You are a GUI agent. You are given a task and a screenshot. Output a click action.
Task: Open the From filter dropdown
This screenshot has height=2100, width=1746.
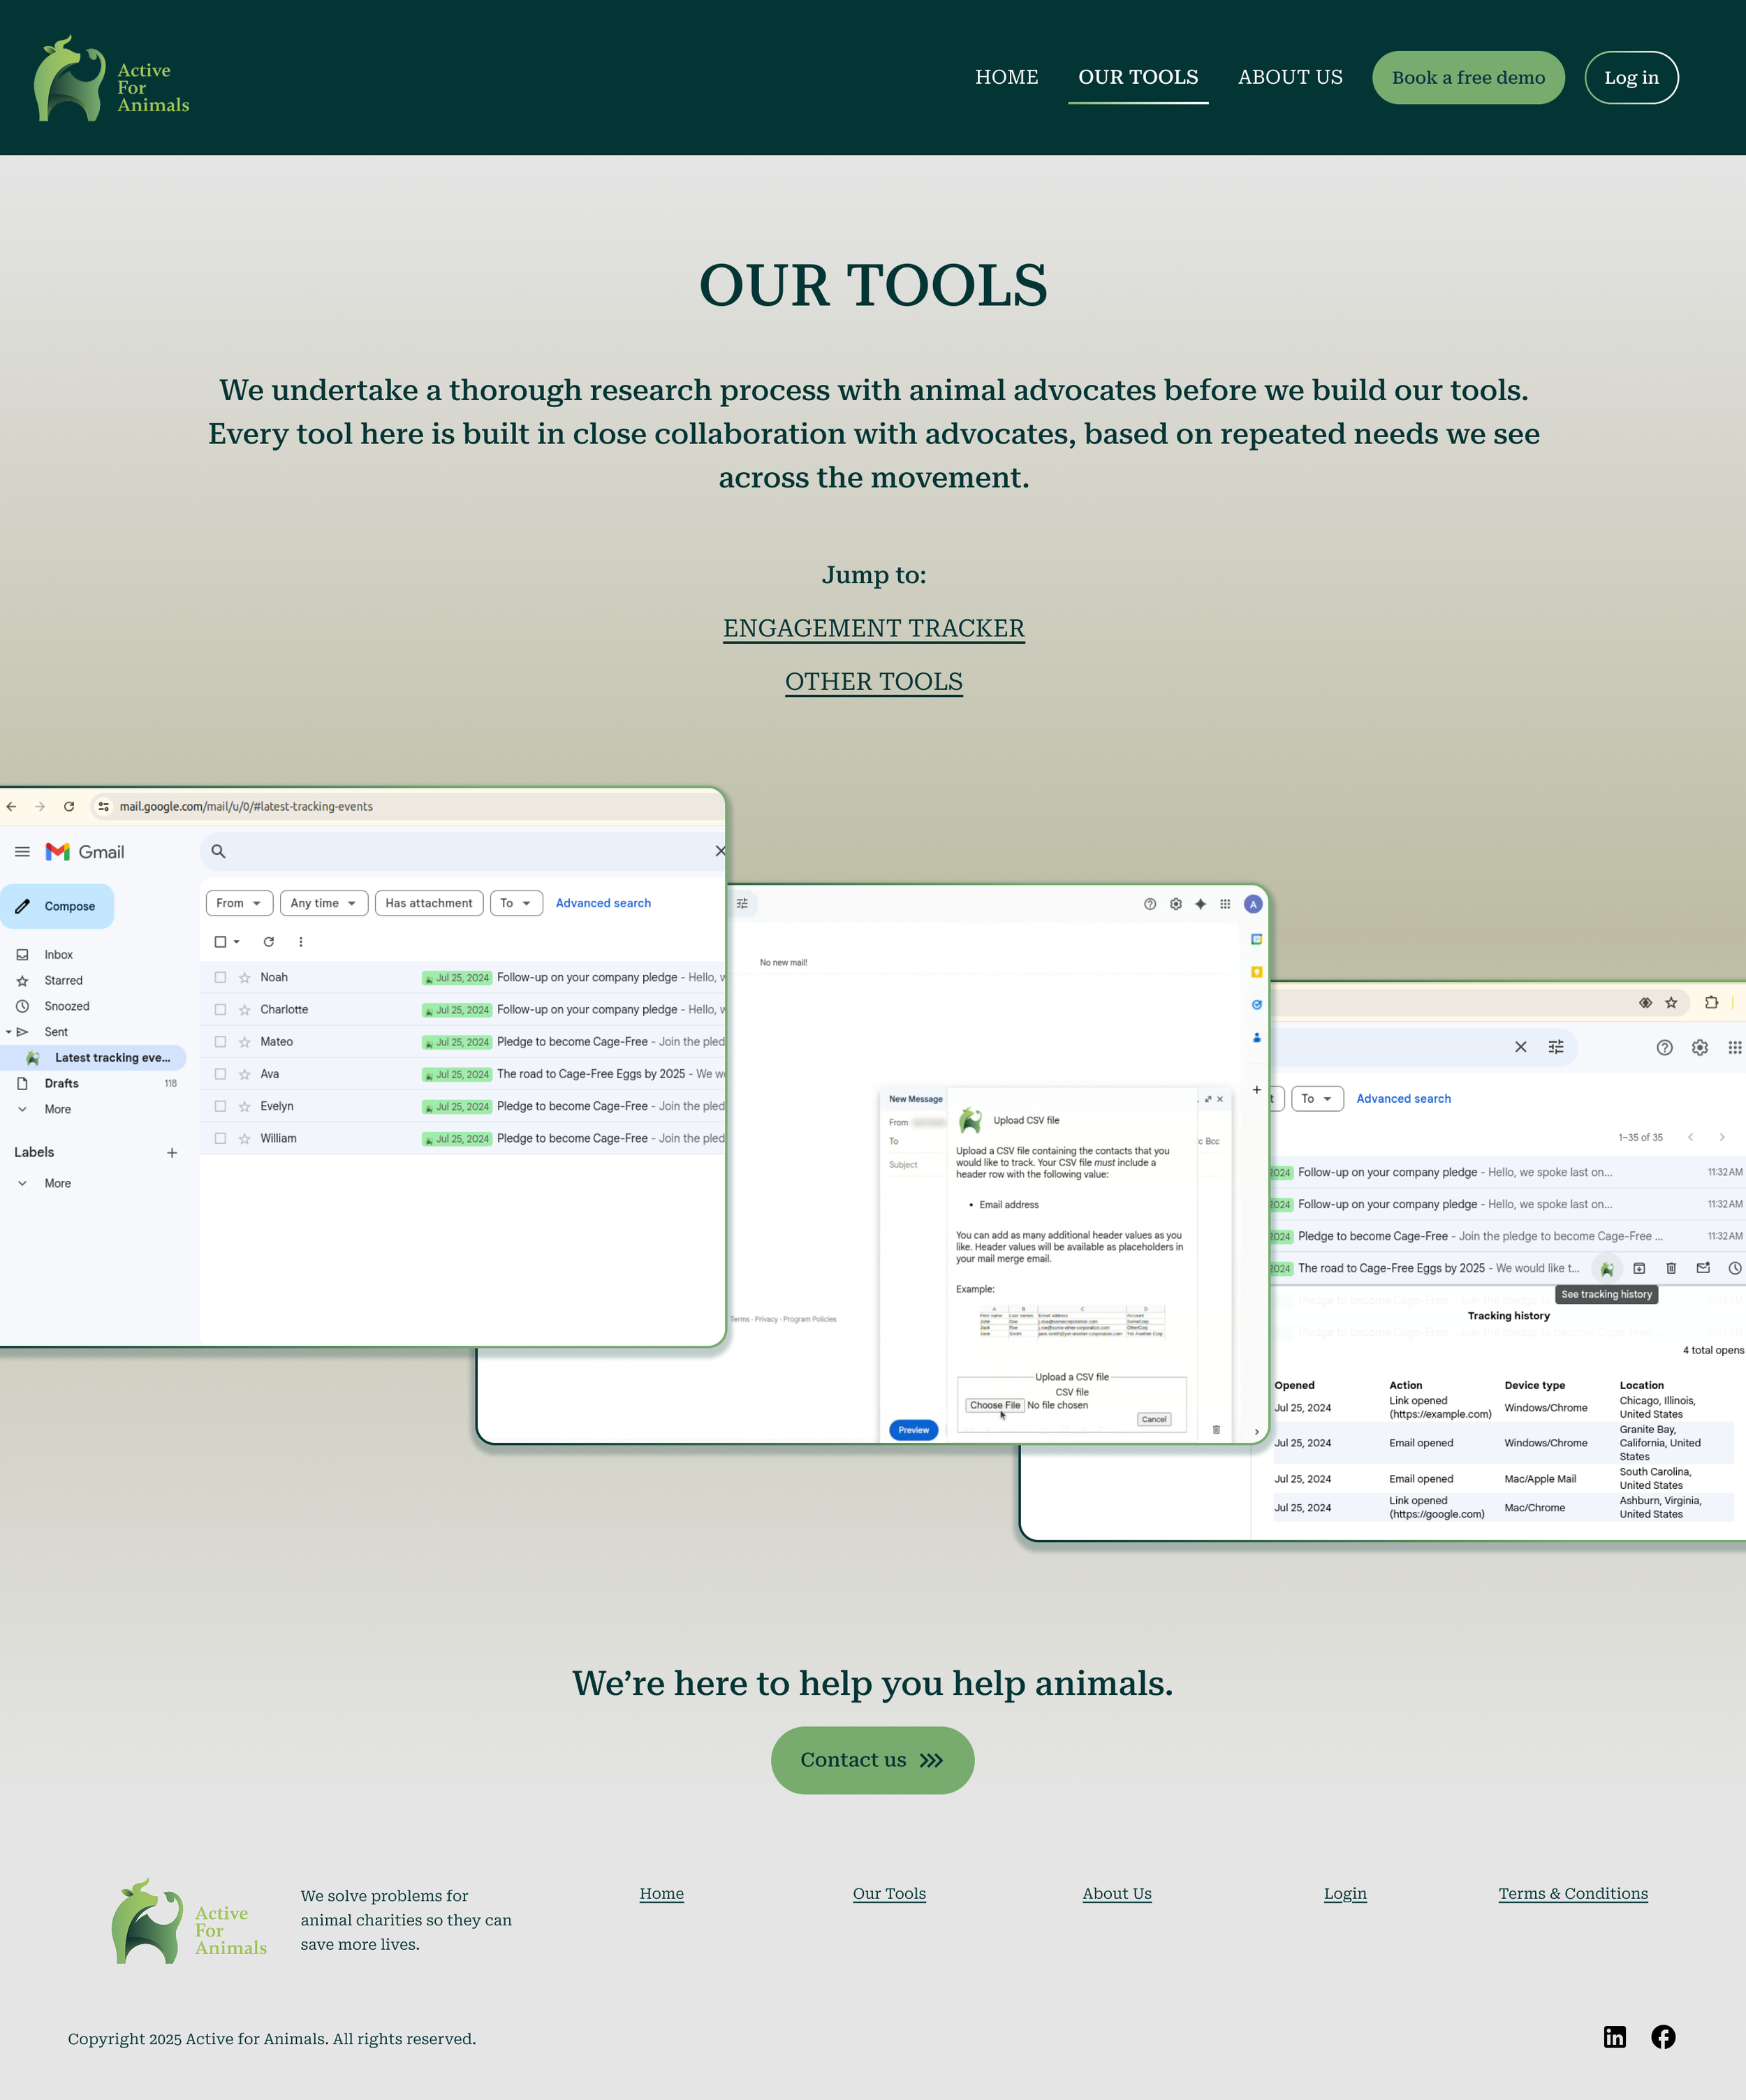click(x=238, y=903)
